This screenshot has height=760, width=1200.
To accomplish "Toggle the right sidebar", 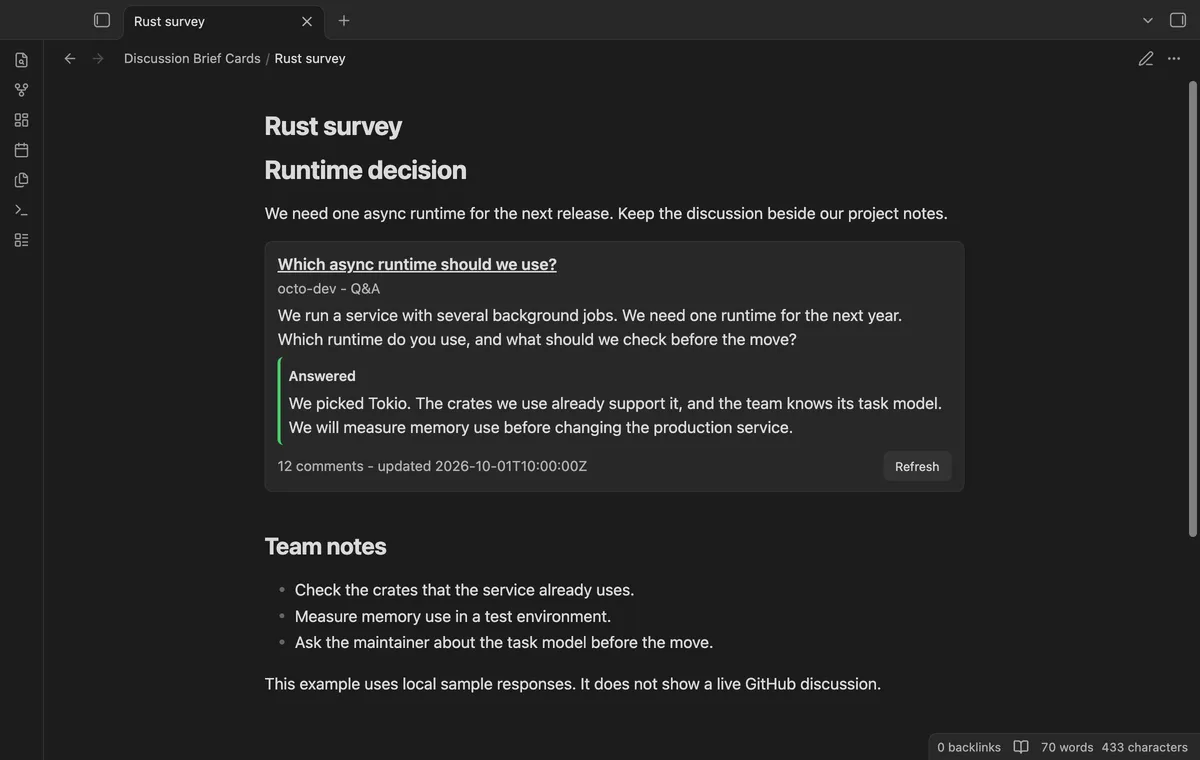I will point(1177,20).
